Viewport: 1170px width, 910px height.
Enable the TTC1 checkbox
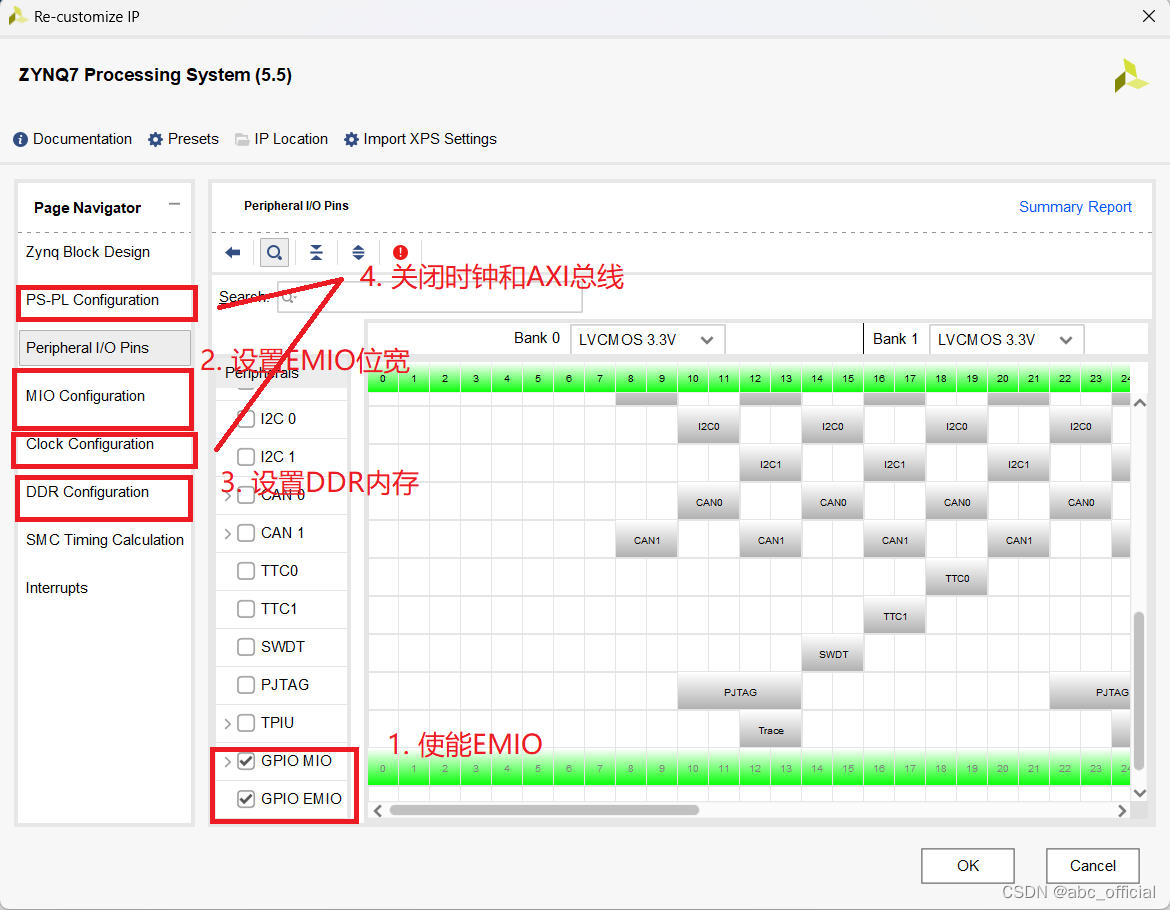245,609
